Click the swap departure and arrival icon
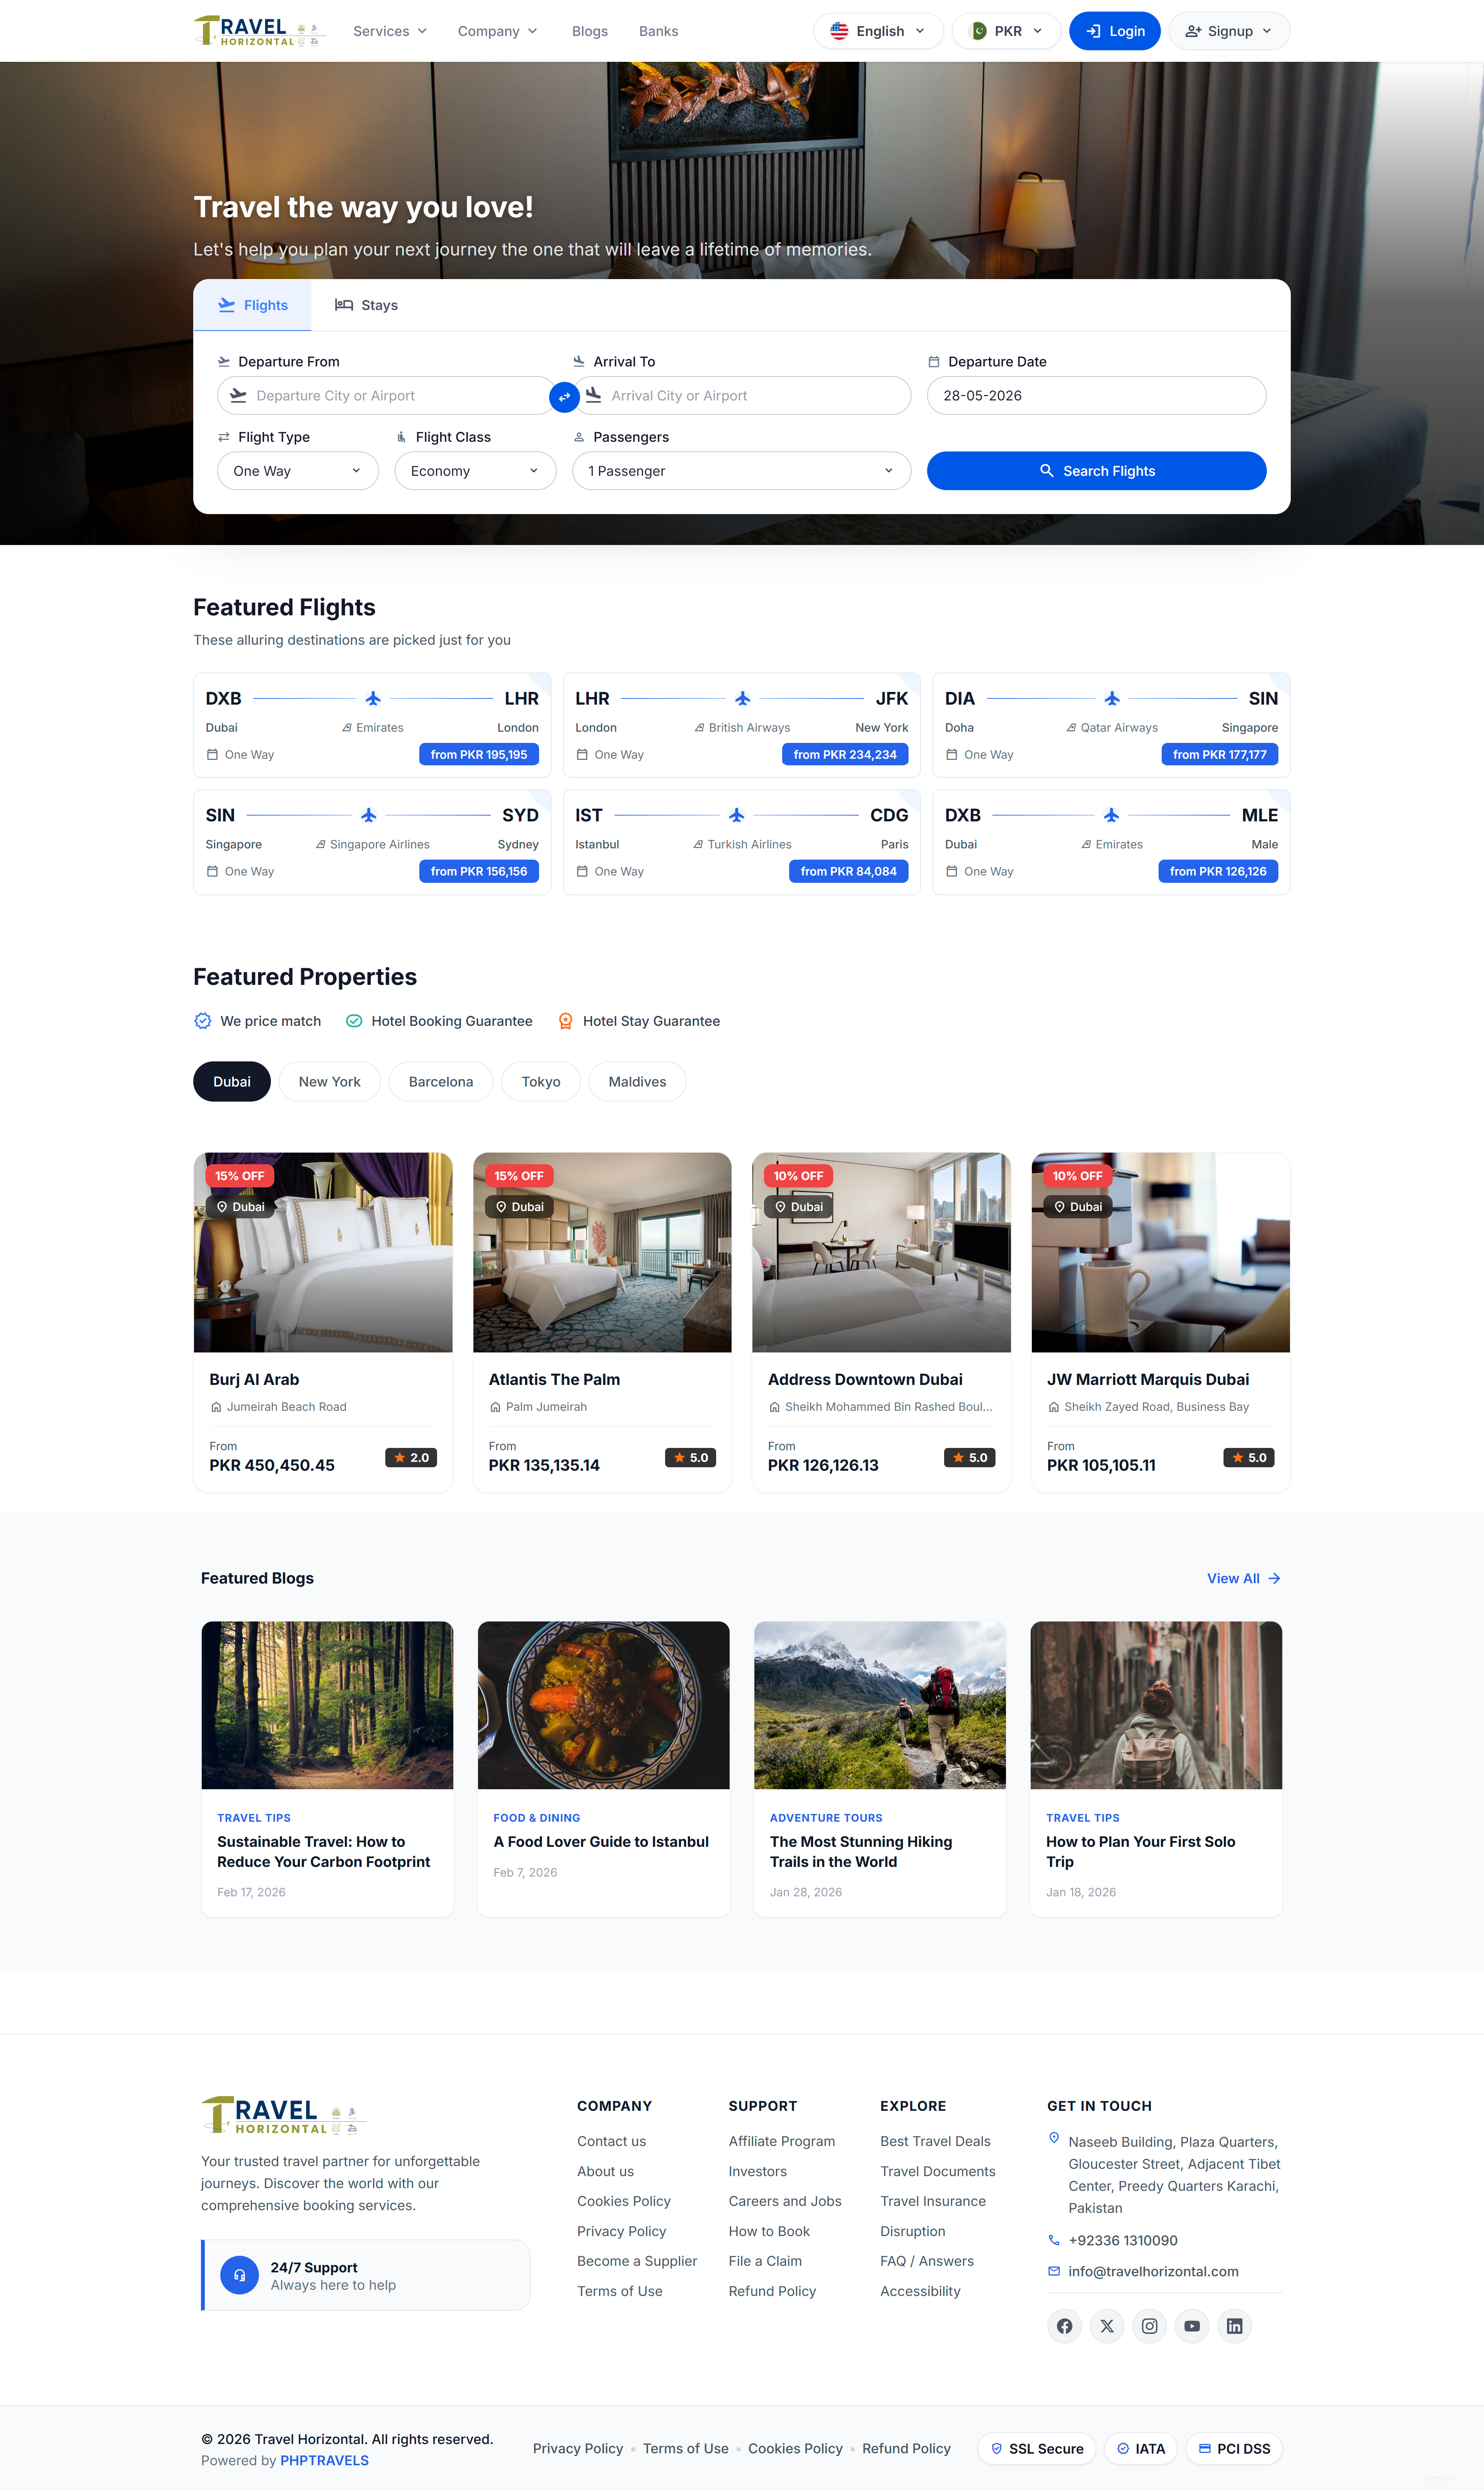Screen dimensions: 1484x2490 [x=564, y=397]
